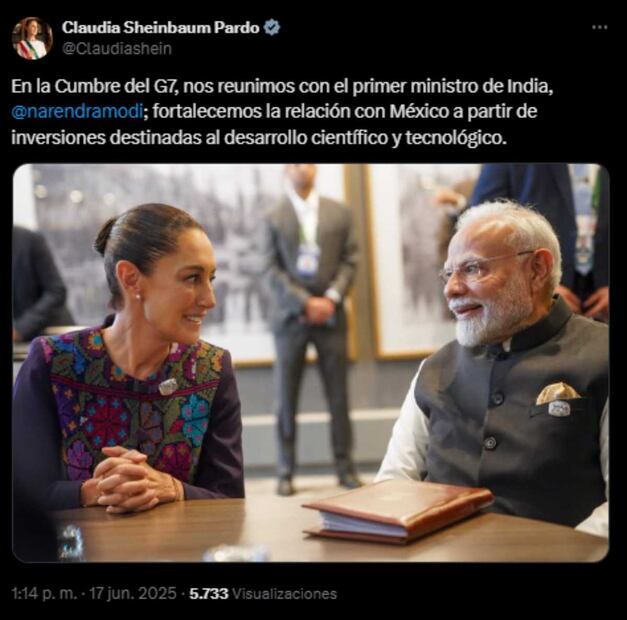The width and height of the screenshot is (627, 620).
Task: Click the 17 jun. 2025 date
Action: 133,593
